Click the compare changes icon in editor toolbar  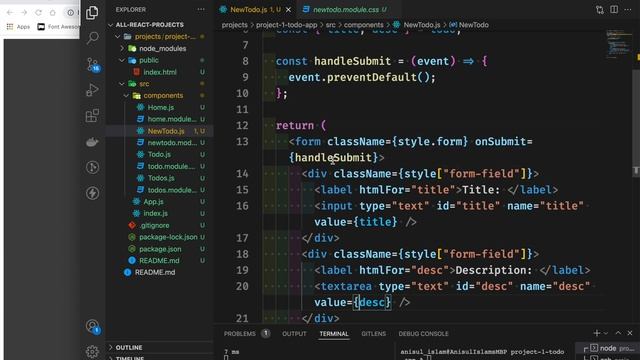tap(600, 10)
